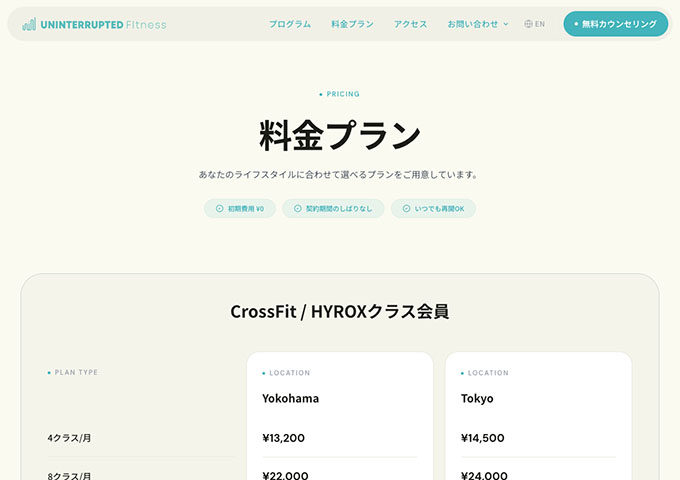Select the Yokohama location title
Image resolution: width=680 pixels, height=480 pixels.
tap(291, 398)
